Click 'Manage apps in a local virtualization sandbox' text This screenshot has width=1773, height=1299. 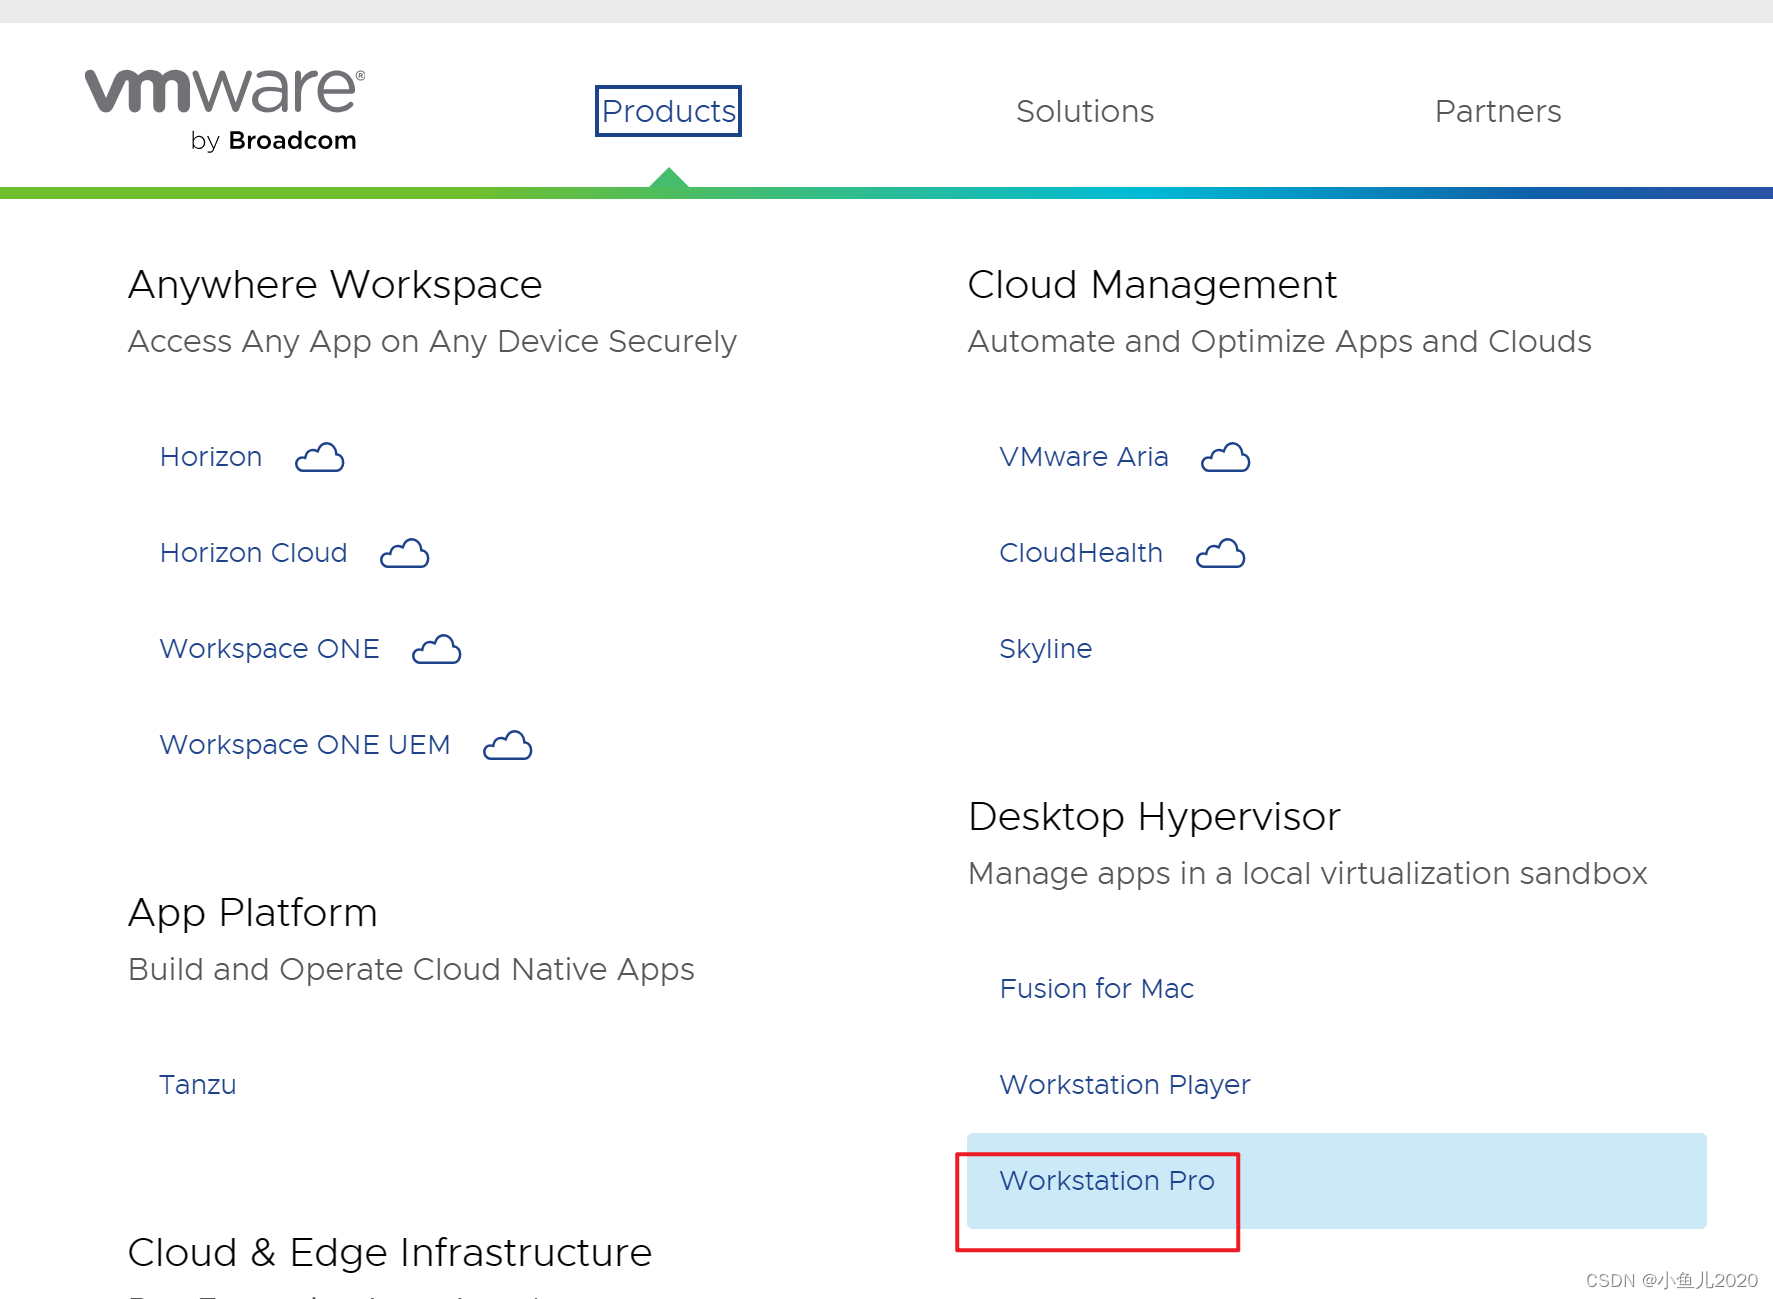1308,874
